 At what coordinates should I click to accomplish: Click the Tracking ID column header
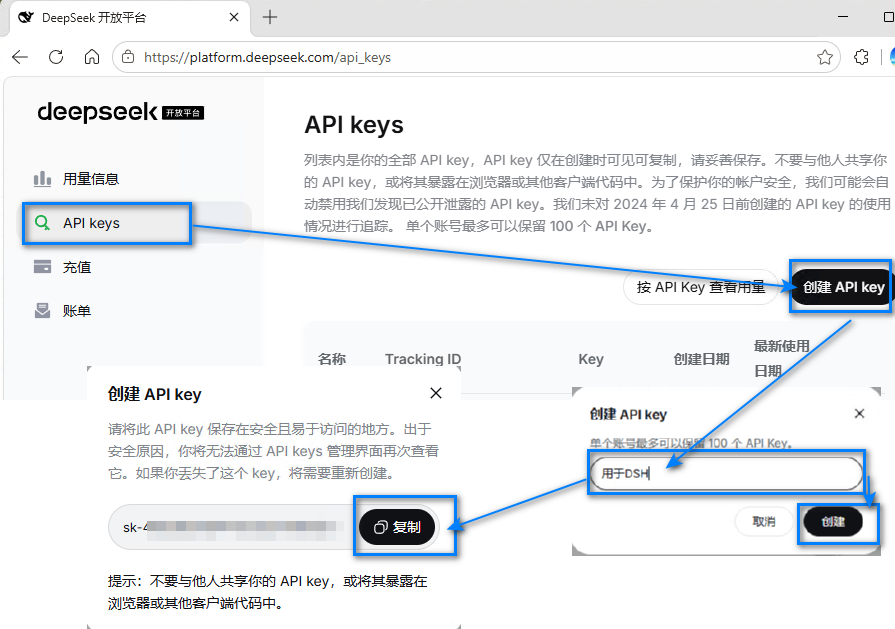click(x=422, y=359)
